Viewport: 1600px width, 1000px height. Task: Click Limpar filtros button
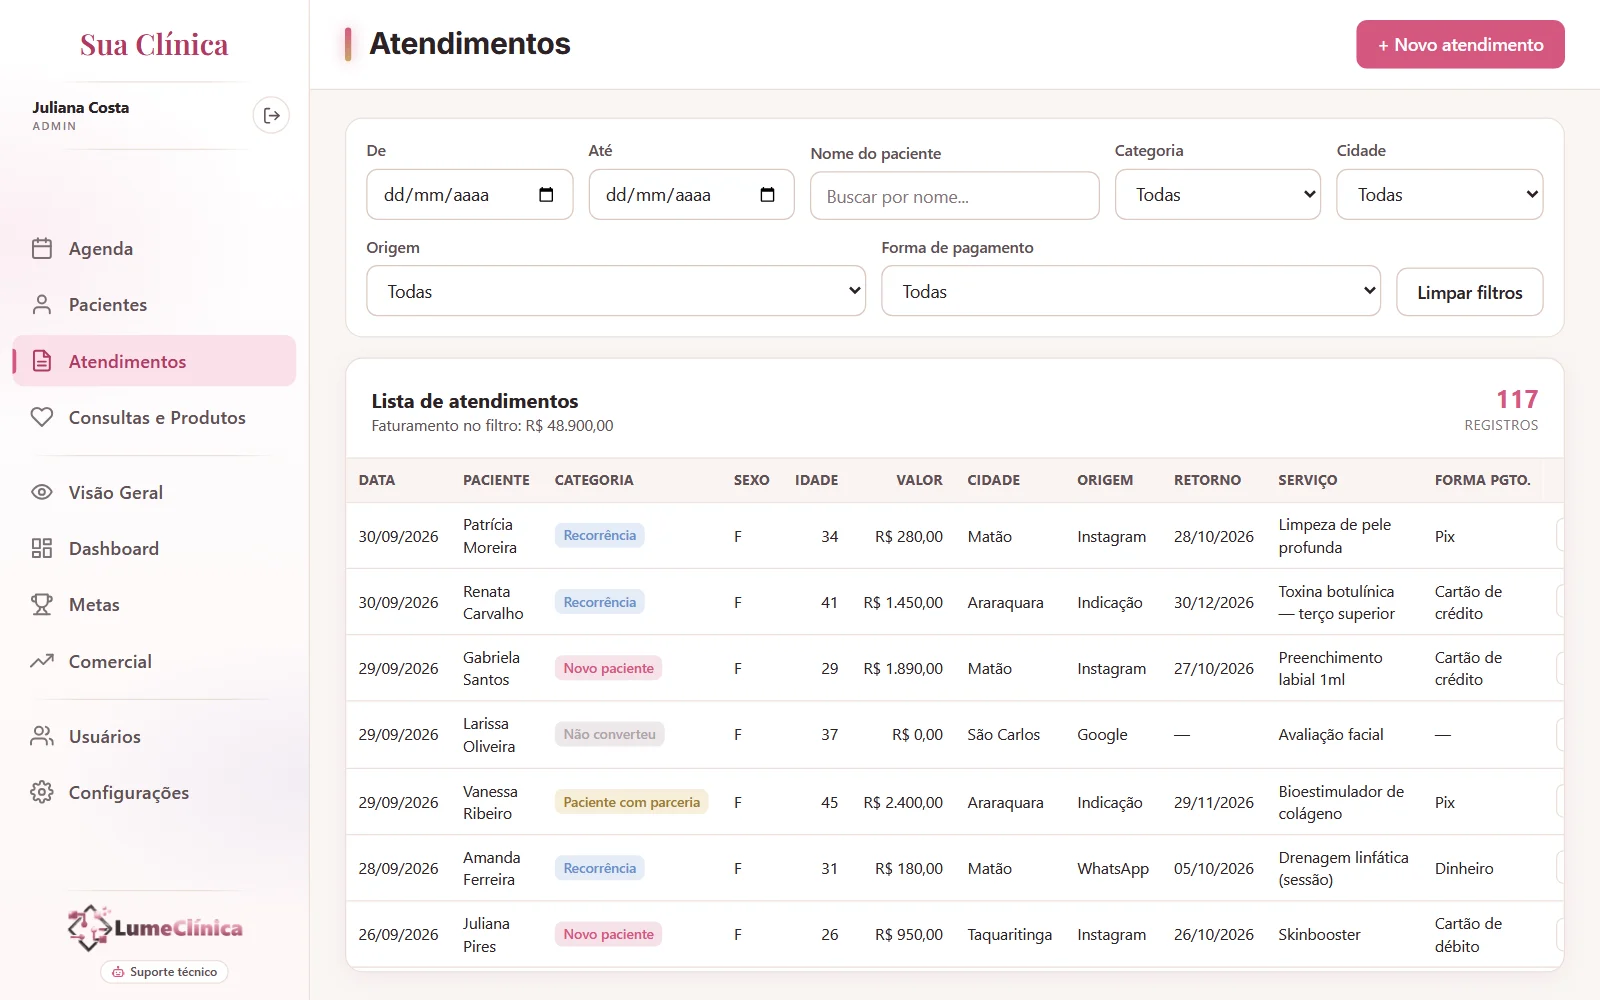[x=1470, y=292]
